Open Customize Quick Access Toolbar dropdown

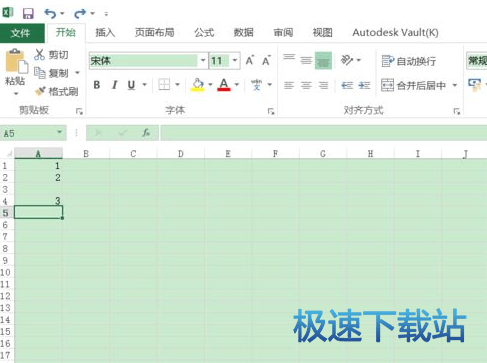106,14
